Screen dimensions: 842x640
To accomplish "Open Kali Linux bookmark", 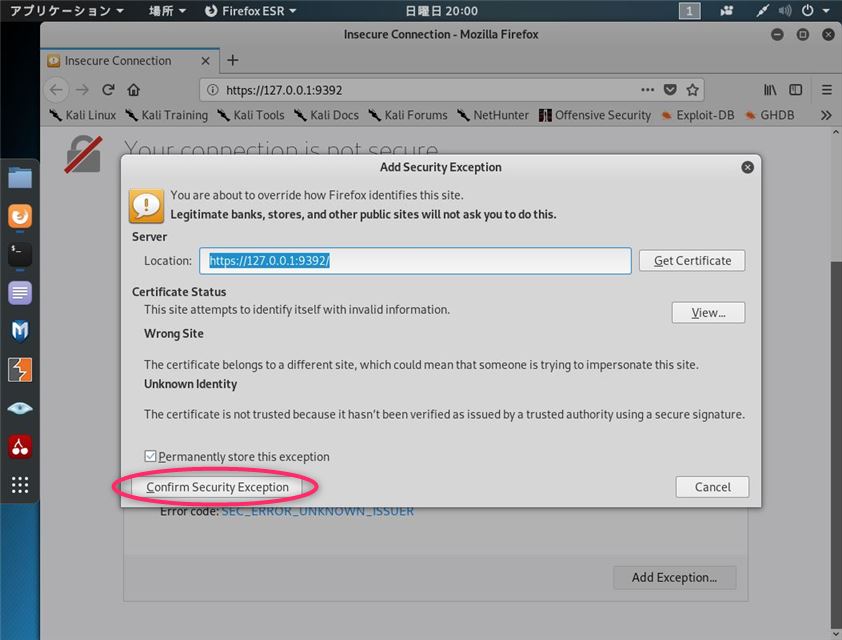I will tap(83, 115).
